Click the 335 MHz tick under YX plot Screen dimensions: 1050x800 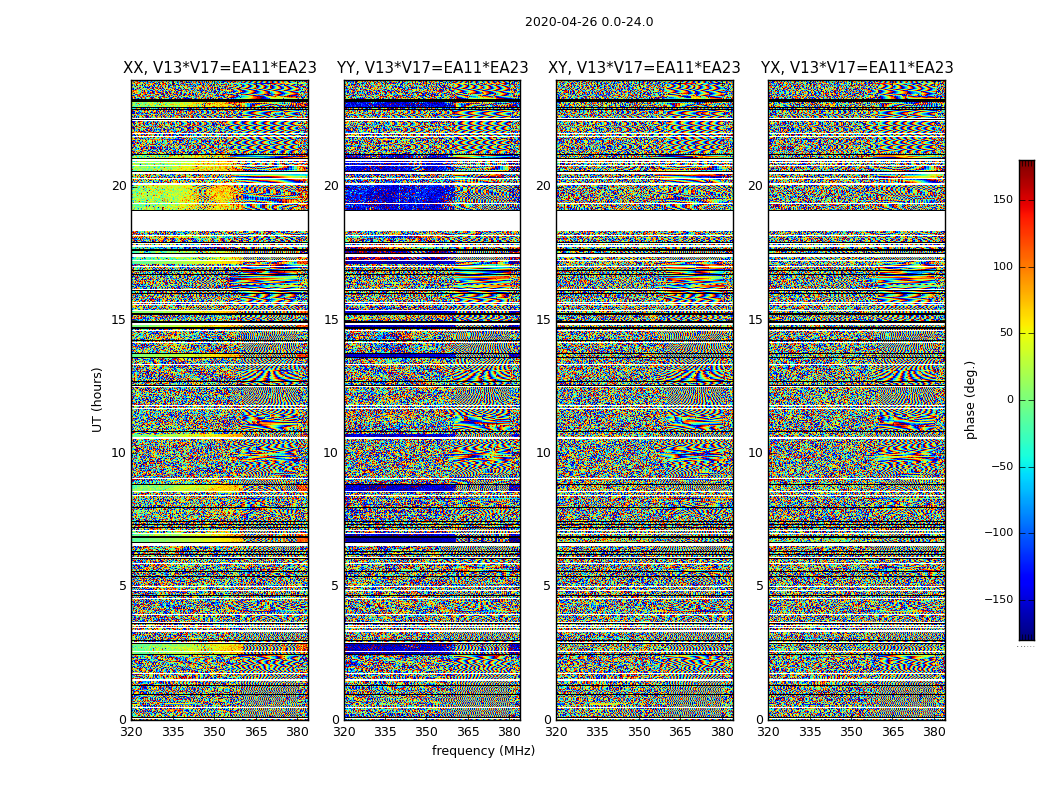click(810, 732)
